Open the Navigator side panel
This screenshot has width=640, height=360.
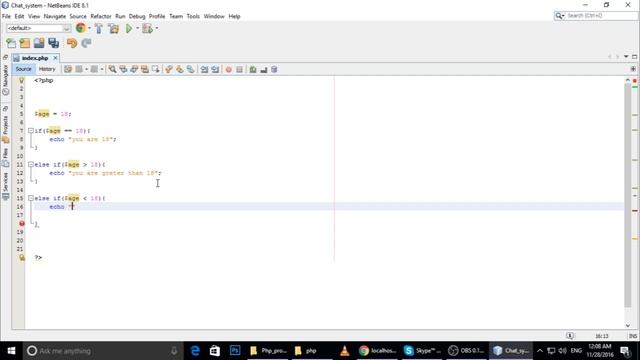pyautogui.click(x=5, y=80)
